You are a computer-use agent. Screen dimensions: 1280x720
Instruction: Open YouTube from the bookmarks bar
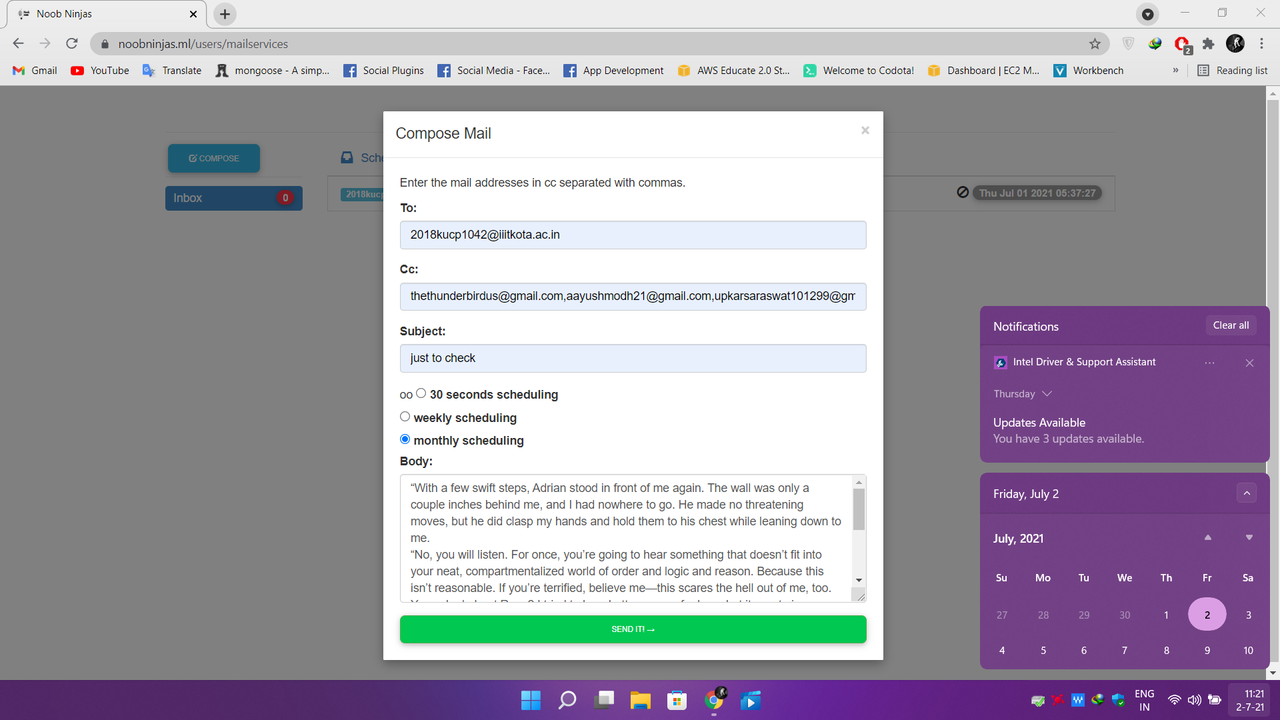coord(99,70)
